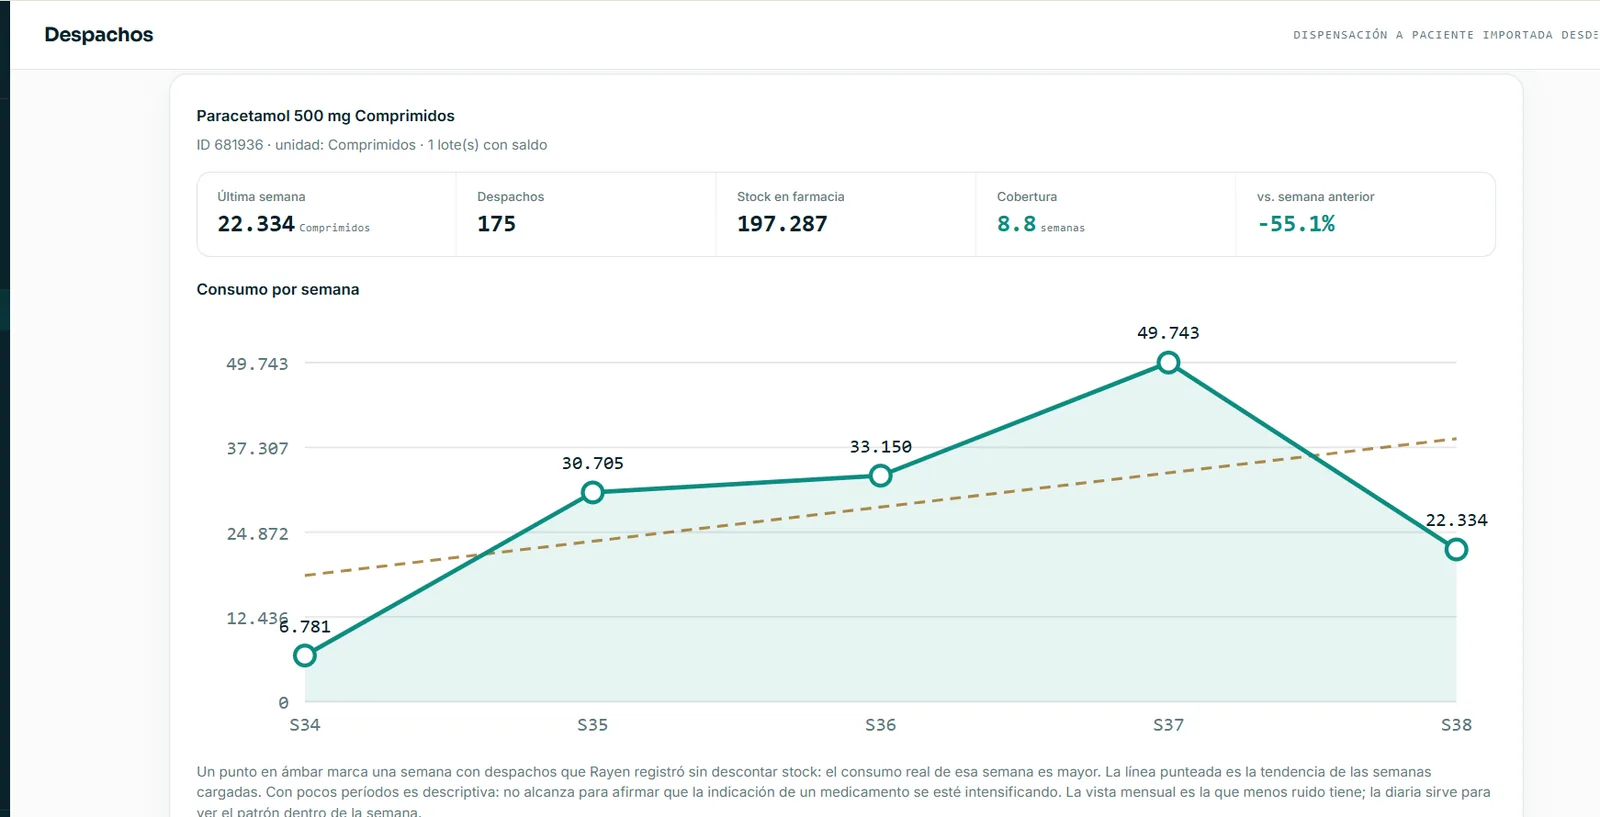Click the S36 x-axis label
The width and height of the screenshot is (1600, 817).
(x=881, y=725)
